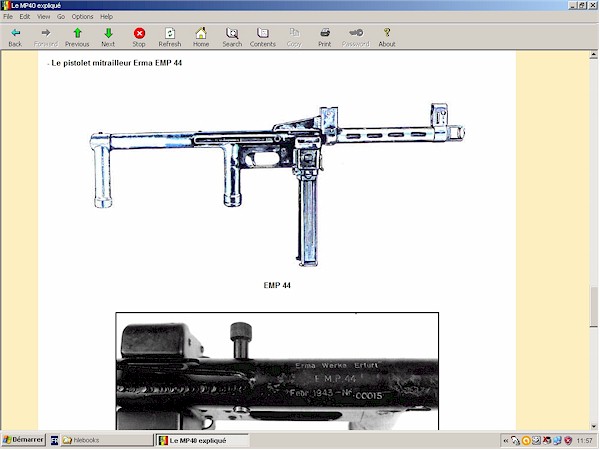Go to the Previous page

[x=77, y=37]
